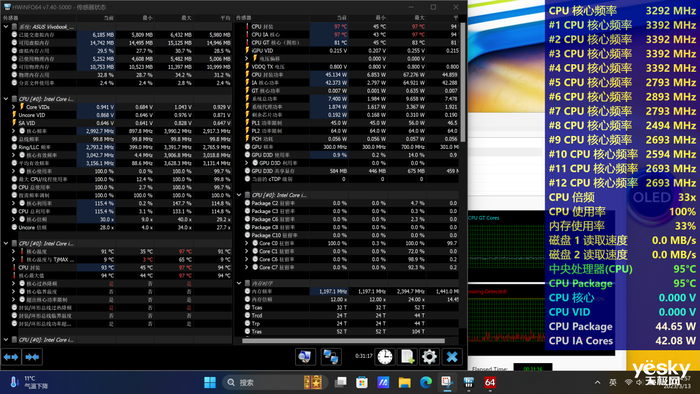Image resolution: width=700 pixels, height=394 pixels.
Task: Expand the 核心频率 row in left panel
Action: click(13, 131)
